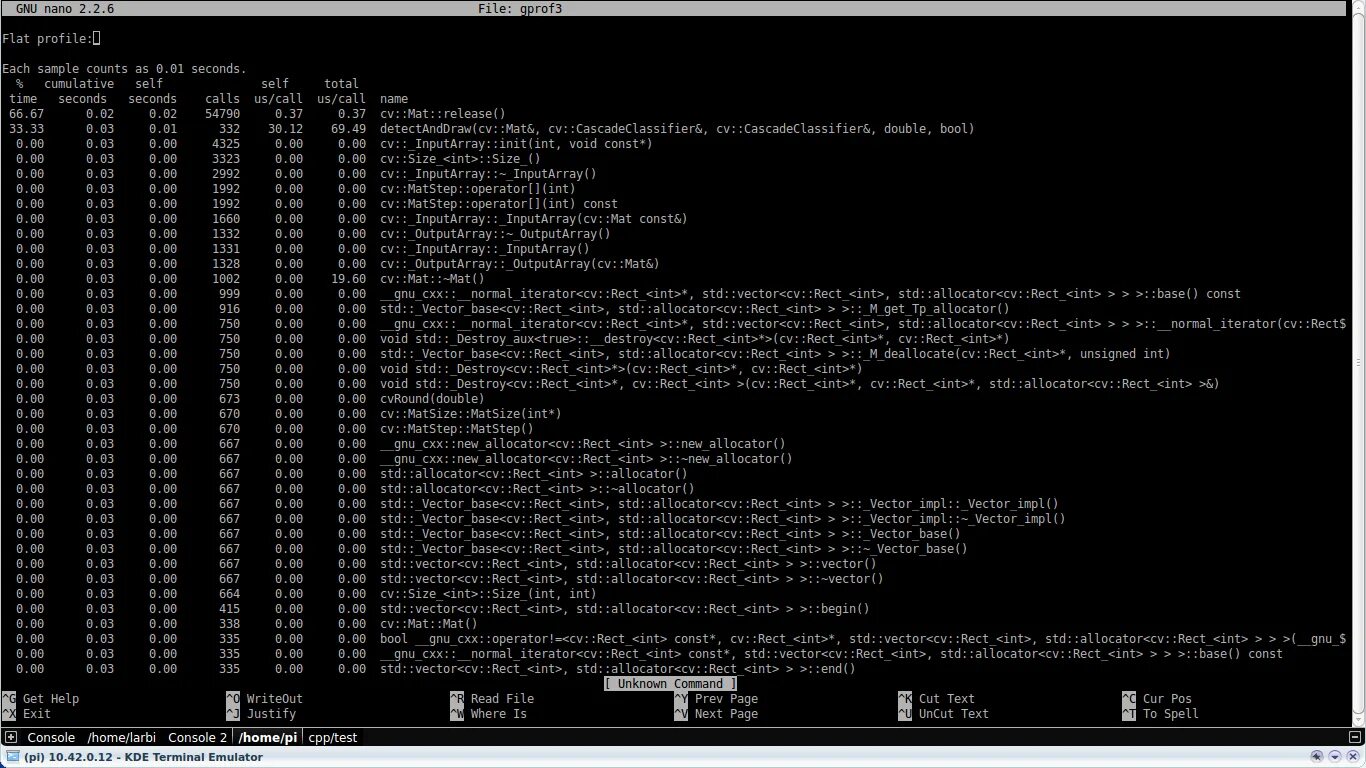The image size is (1366, 768).
Task: Go to the cpp/test tab
Action: click(x=333, y=738)
